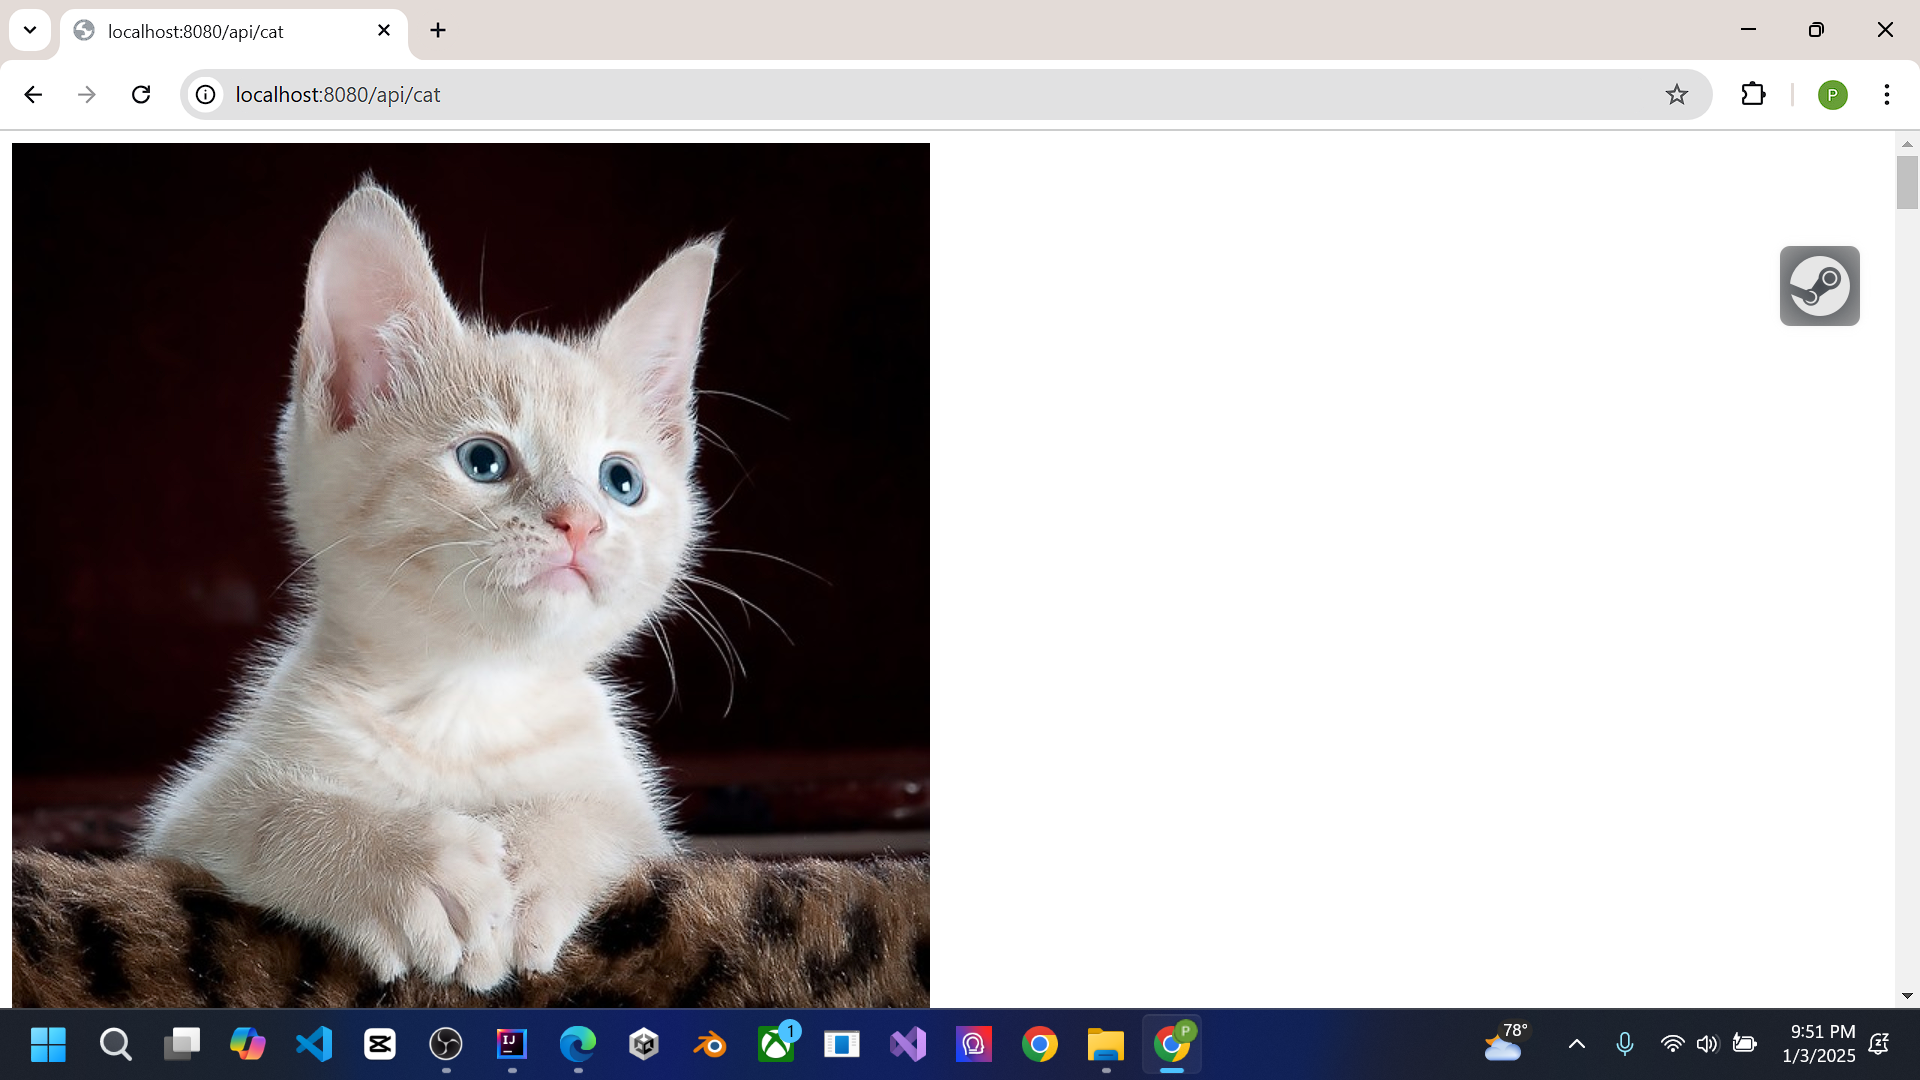Open Wi-Fi network settings icon
The height and width of the screenshot is (1080, 1920).
pos(1672,1045)
